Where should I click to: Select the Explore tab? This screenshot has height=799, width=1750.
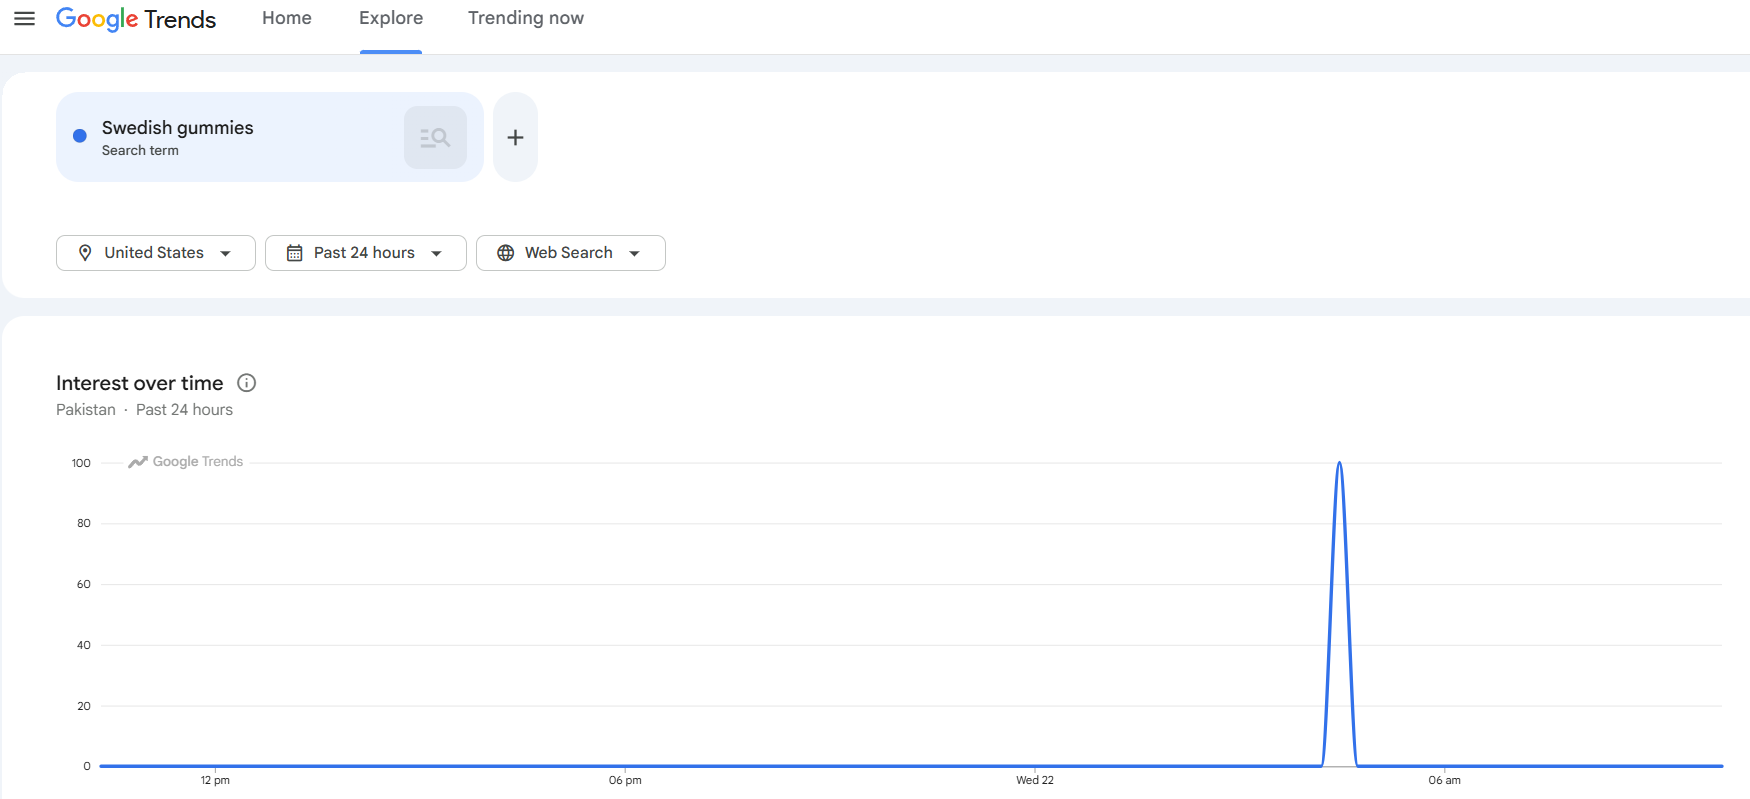pos(391,18)
